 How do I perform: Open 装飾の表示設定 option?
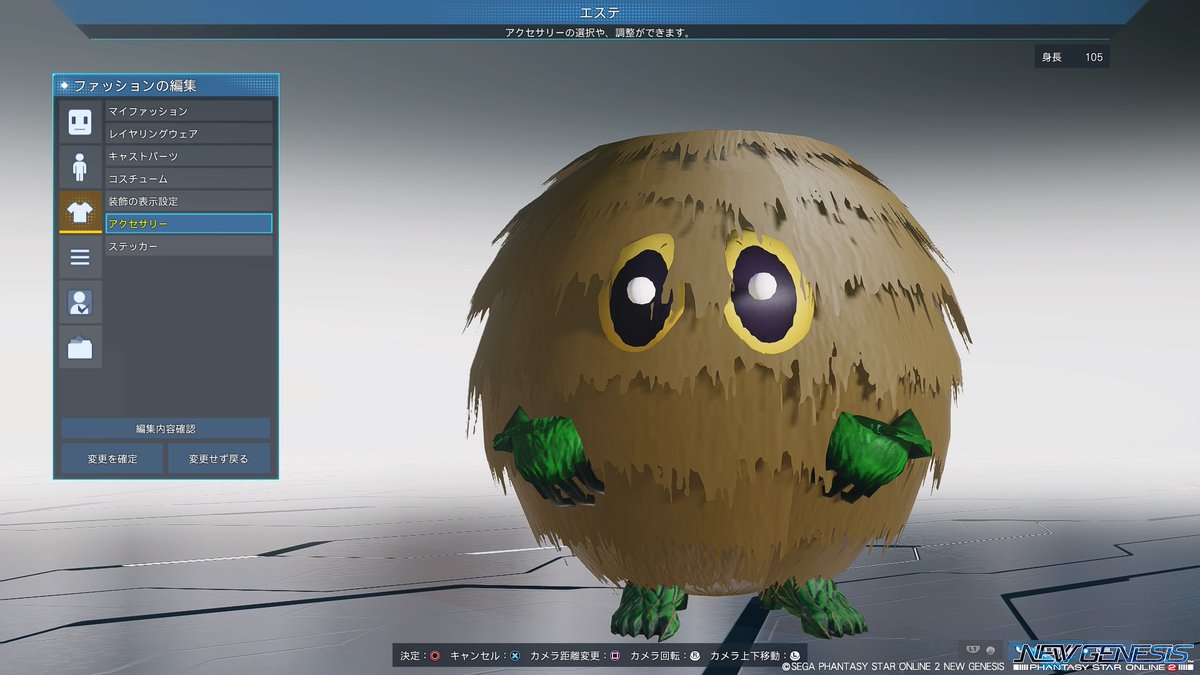(x=189, y=201)
